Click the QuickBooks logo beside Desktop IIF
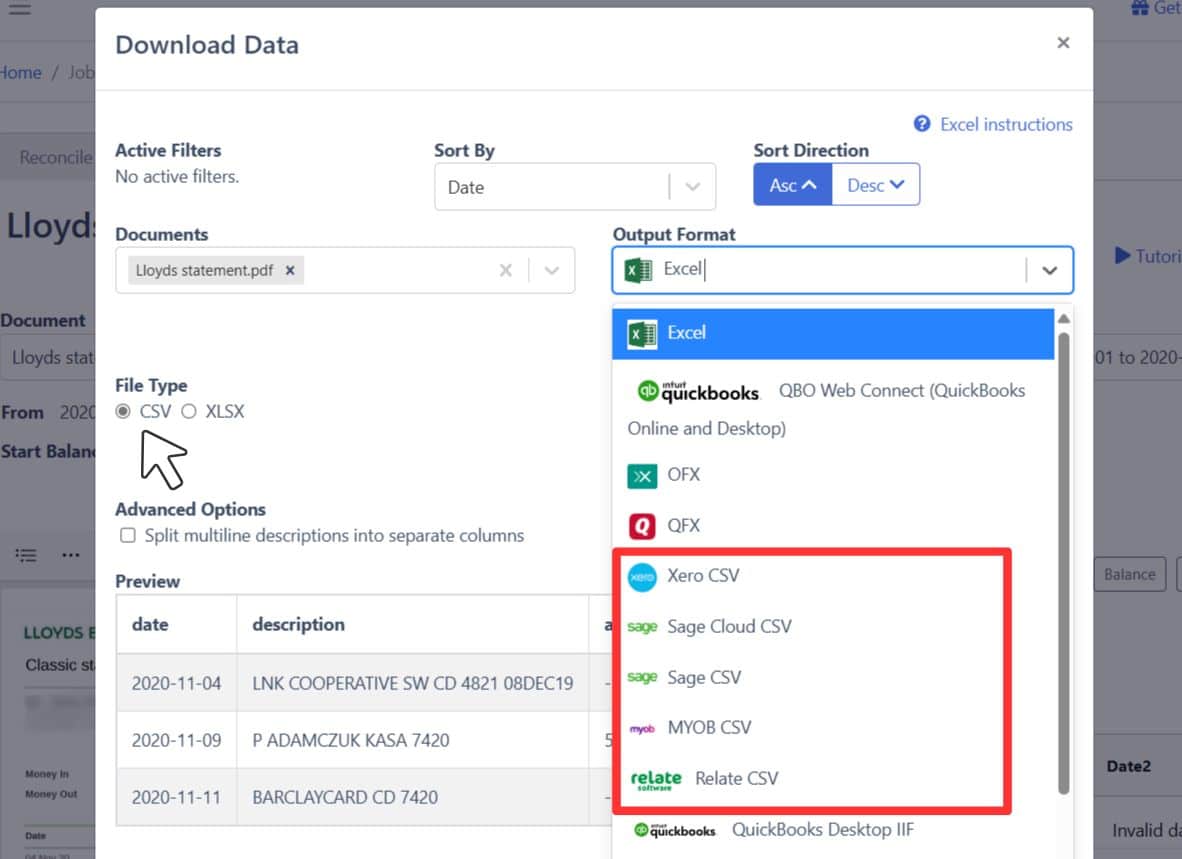This screenshot has height=859, width=1182. coord(675,830)
